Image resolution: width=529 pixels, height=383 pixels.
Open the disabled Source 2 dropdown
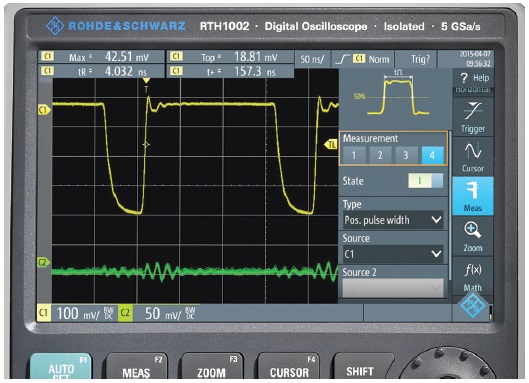click(x=393, y=288)
